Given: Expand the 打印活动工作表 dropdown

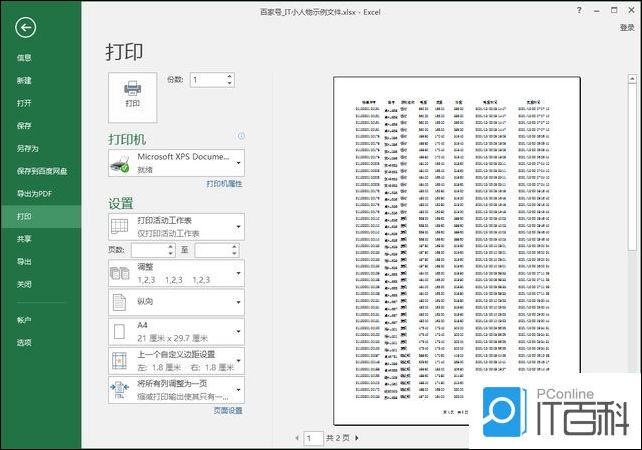Looking at the screenshot, I should coord(176,226).
